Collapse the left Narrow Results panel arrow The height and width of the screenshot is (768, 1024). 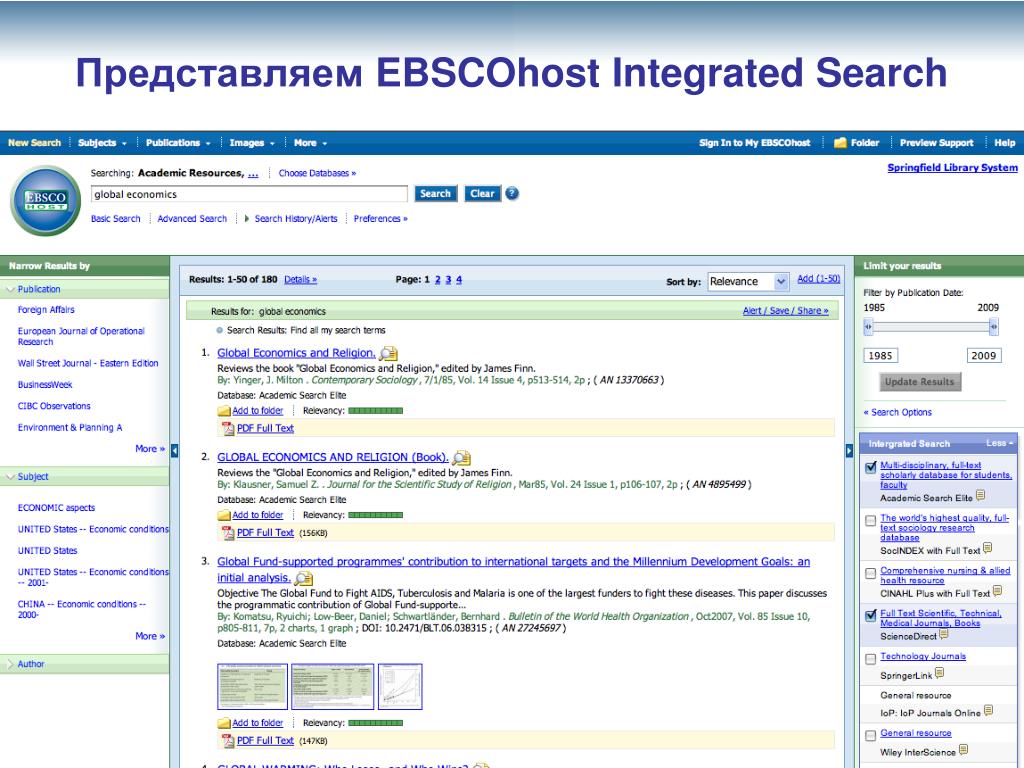[x=174, y=450]
